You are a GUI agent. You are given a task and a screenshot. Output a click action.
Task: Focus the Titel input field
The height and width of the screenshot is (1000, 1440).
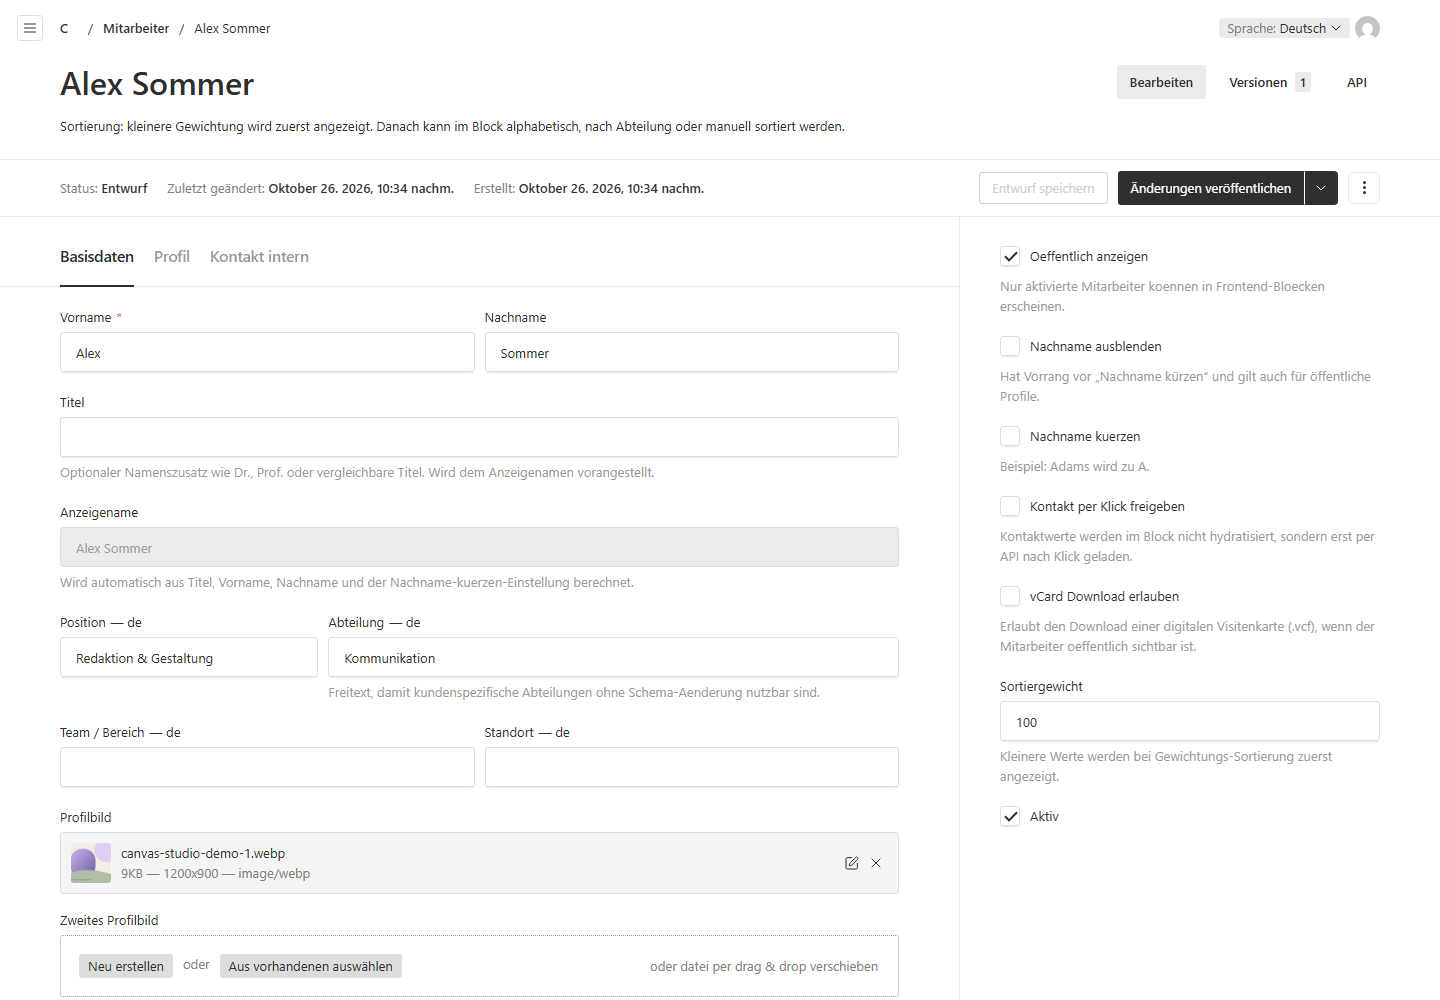point(479,437)
